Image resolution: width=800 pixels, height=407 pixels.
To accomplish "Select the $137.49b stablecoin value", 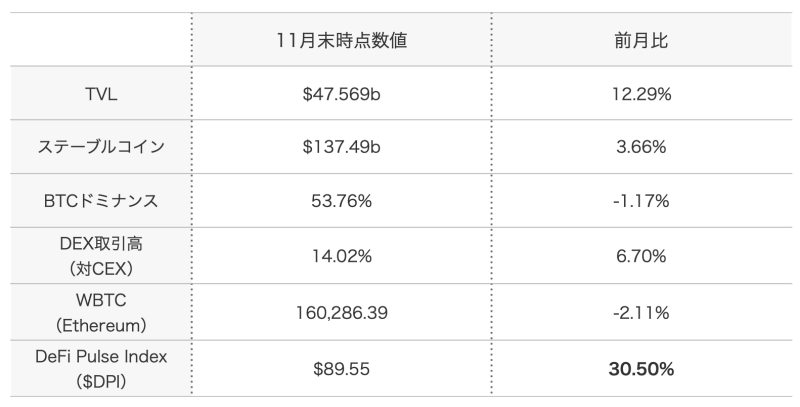I will tap(341, 147).
